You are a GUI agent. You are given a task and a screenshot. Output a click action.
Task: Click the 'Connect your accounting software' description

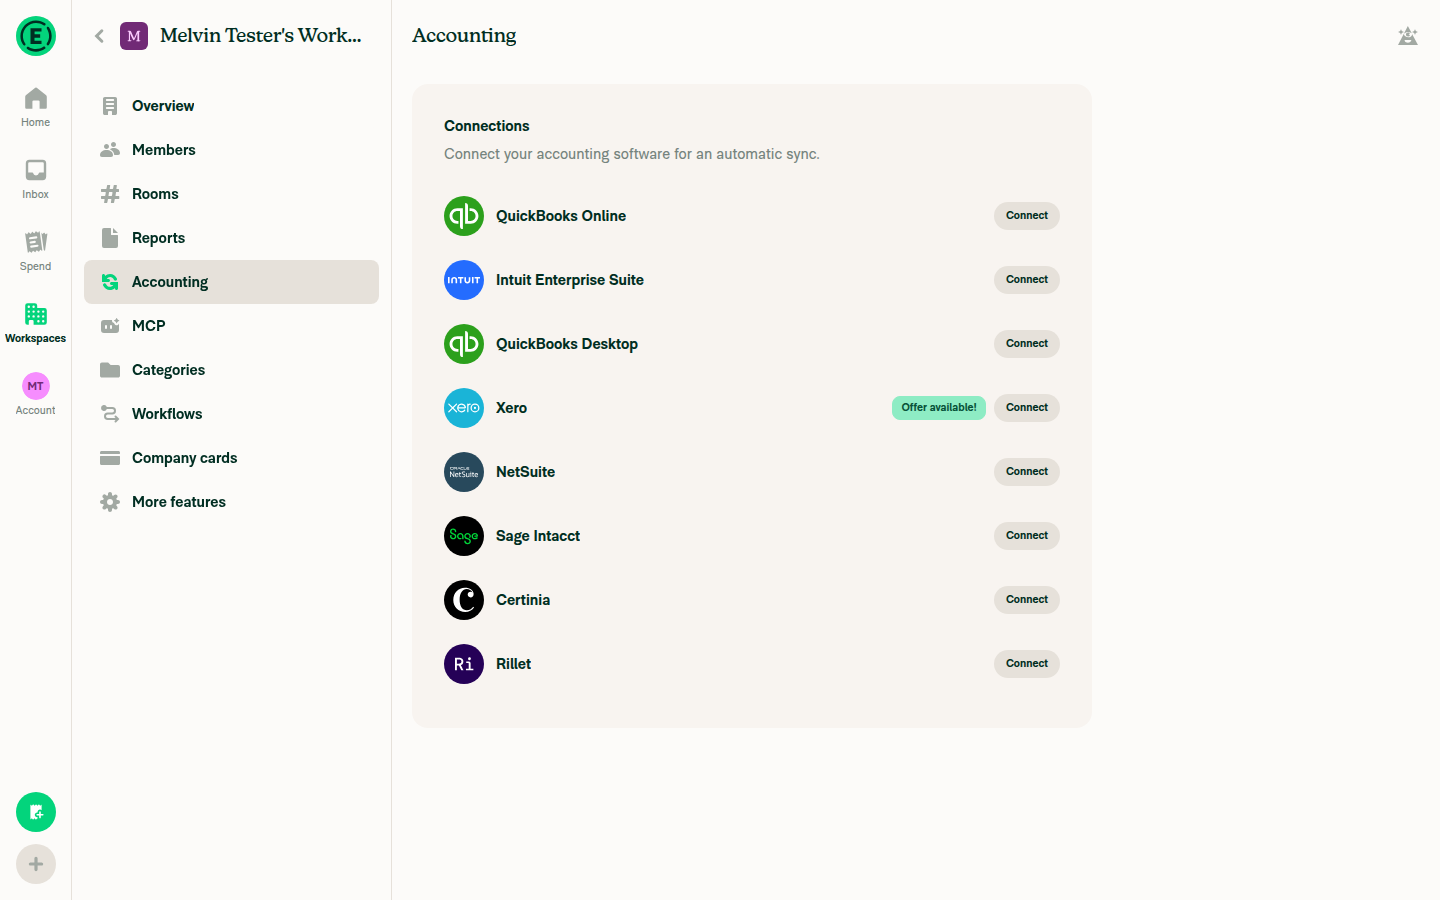point(632,154)
